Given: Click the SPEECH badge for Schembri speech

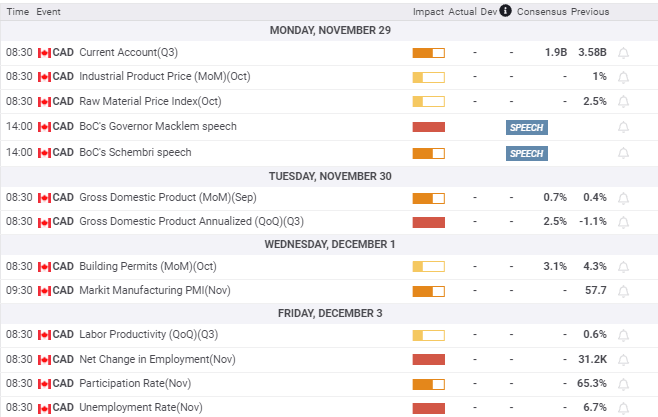Looking at the screenshot, I should [x=526, y=153].
